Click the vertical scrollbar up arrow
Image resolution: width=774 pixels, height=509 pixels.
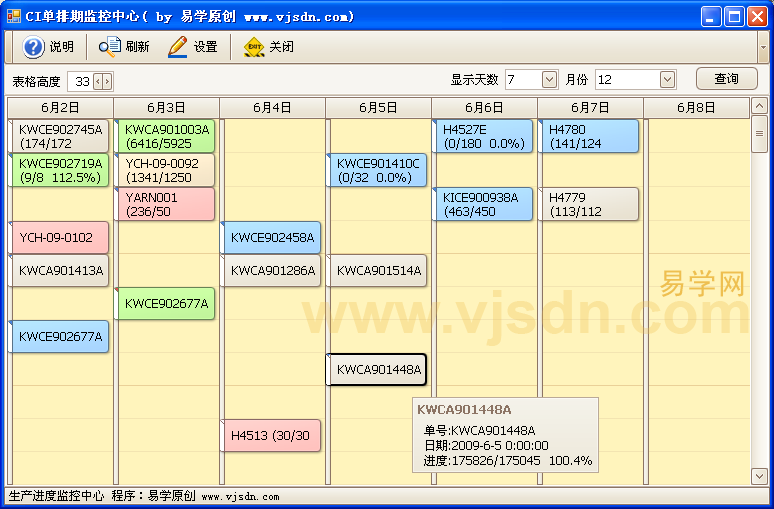coord(759,106)
